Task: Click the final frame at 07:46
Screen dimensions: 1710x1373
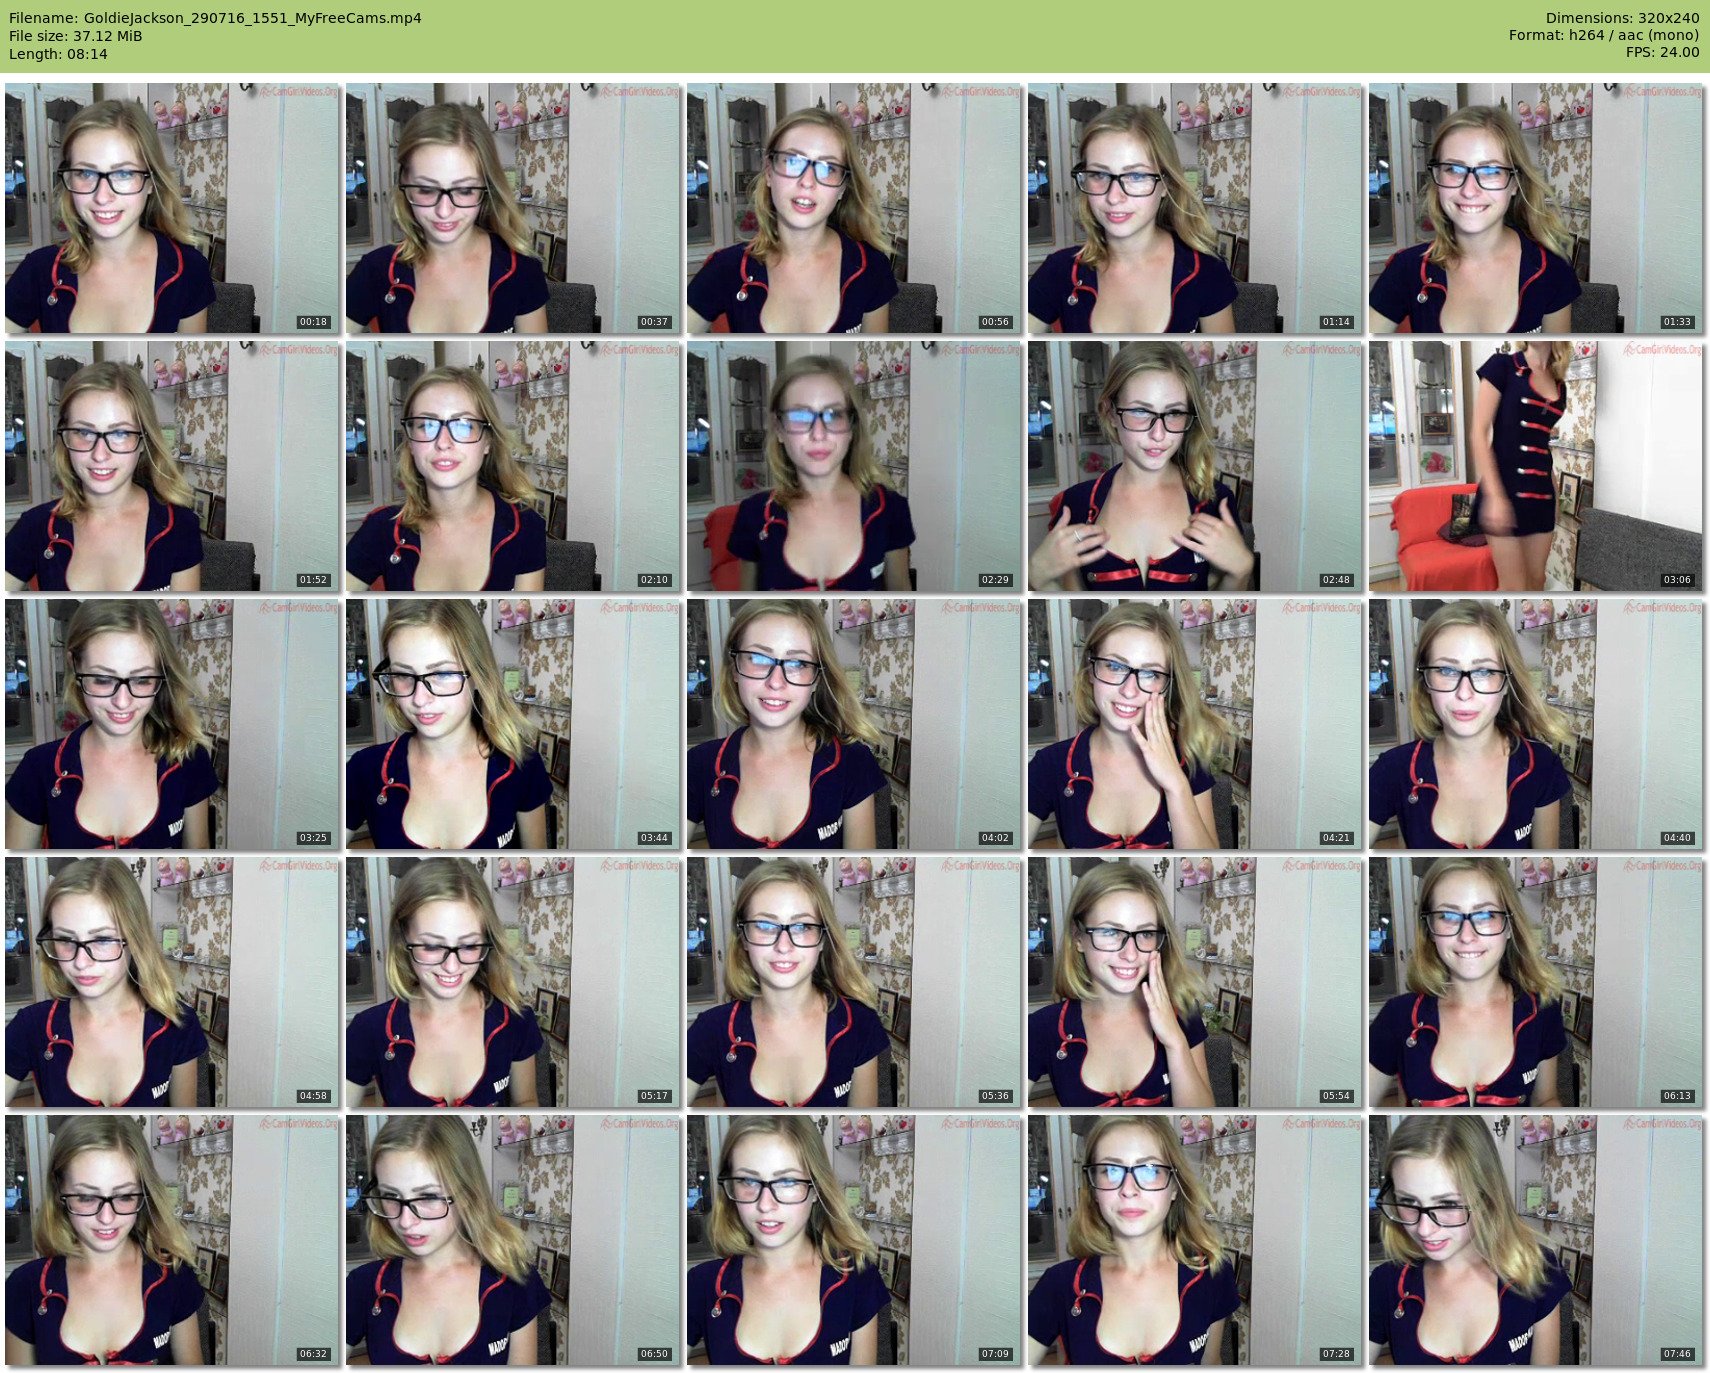Action: point(1536,1240)
